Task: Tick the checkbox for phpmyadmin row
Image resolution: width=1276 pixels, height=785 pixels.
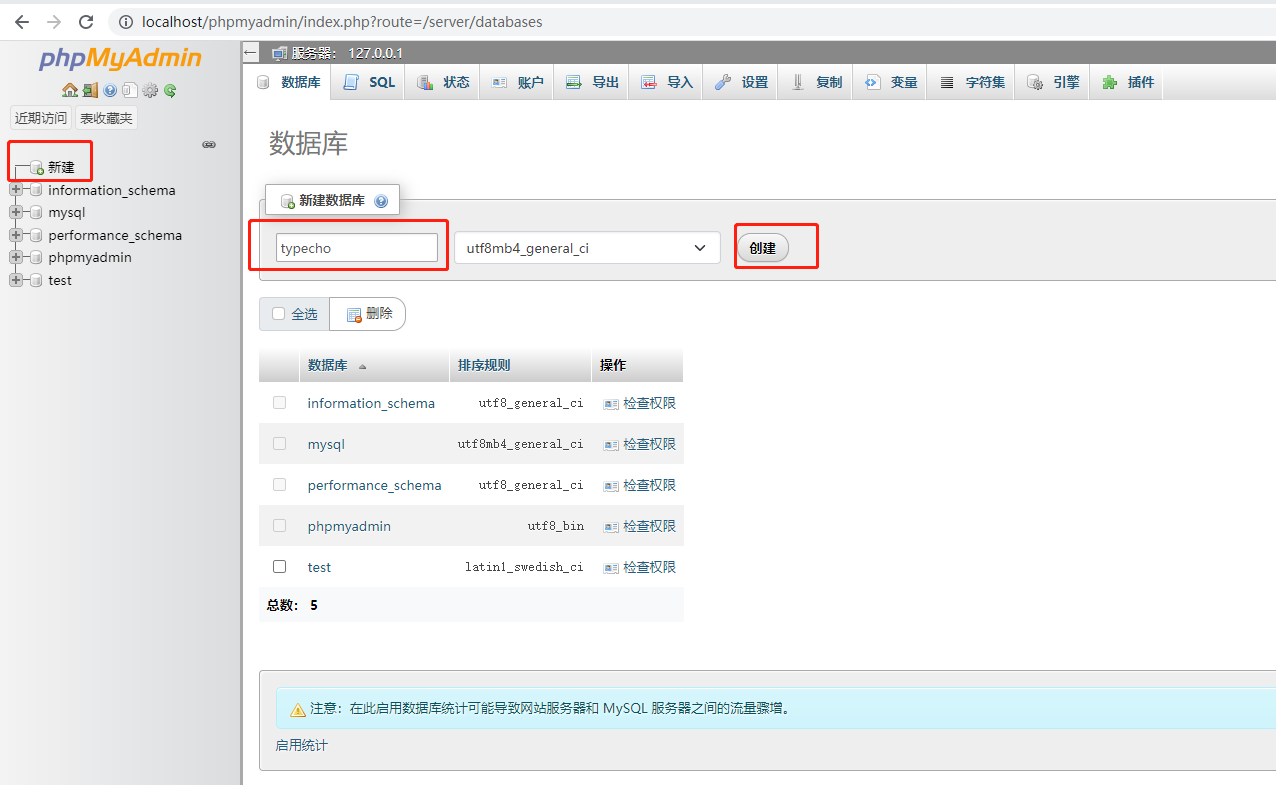Action: coord(279,525)
